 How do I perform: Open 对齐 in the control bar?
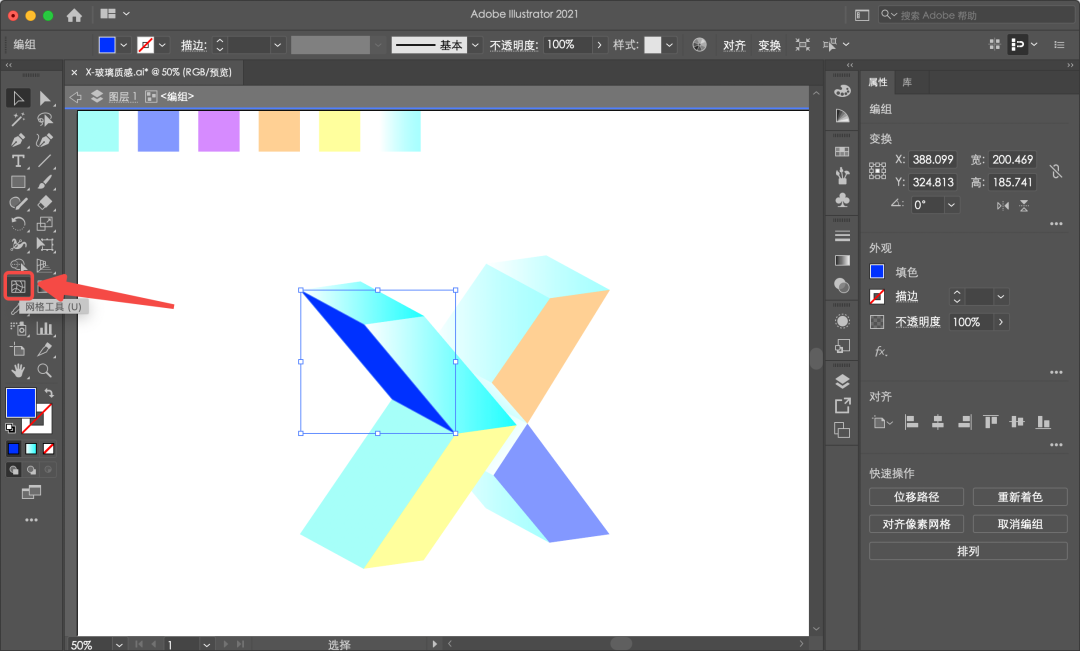point(734,45)
